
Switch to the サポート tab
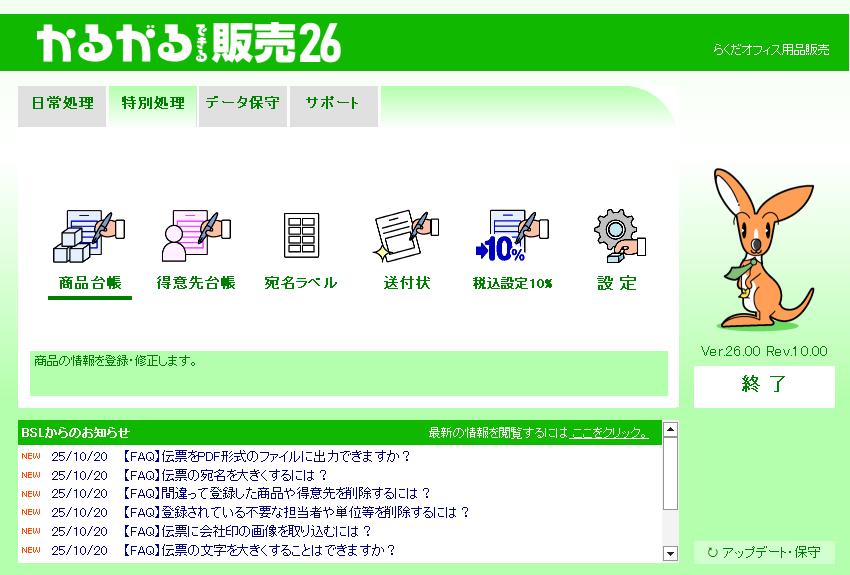[x=333, y=104]
